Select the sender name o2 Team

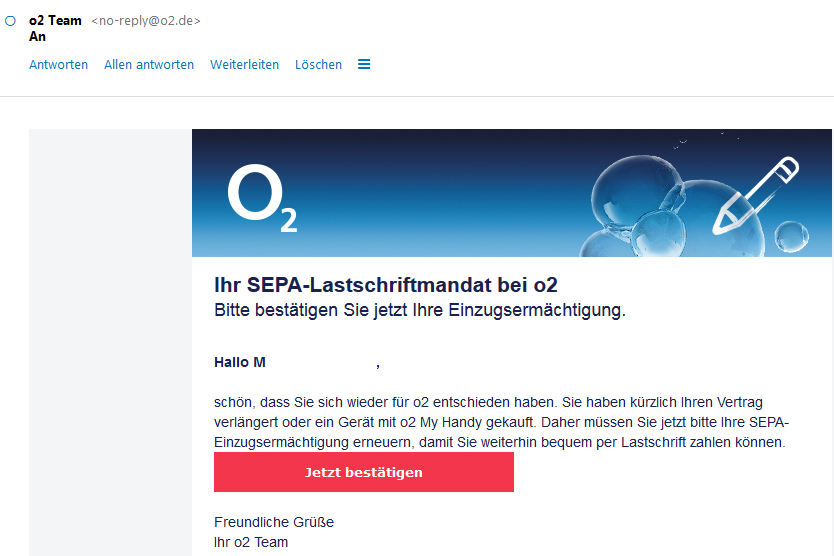pyautogui.click(x=55, y=21)
